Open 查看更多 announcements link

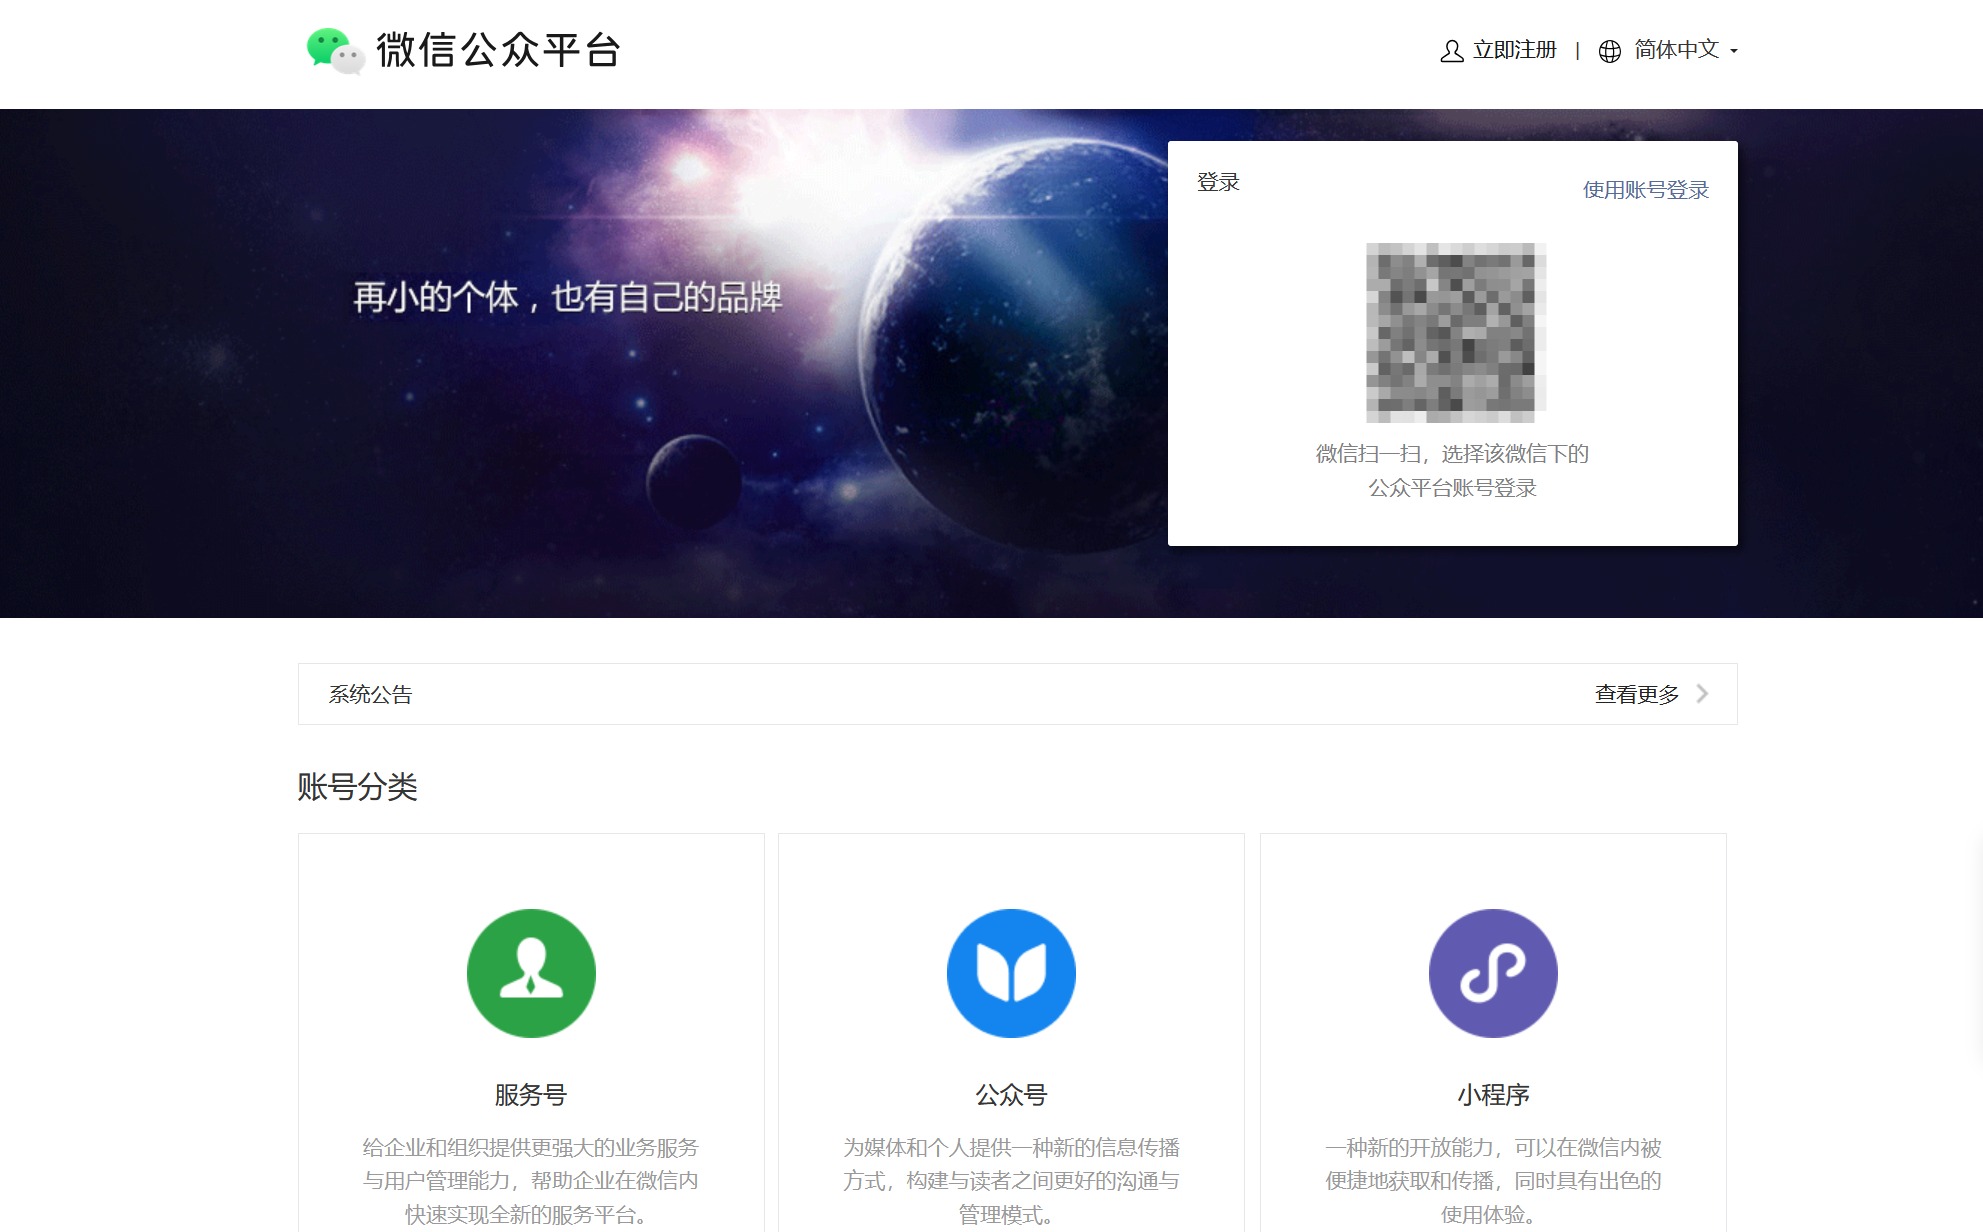pyautogui.click(x=1636, y=694)
